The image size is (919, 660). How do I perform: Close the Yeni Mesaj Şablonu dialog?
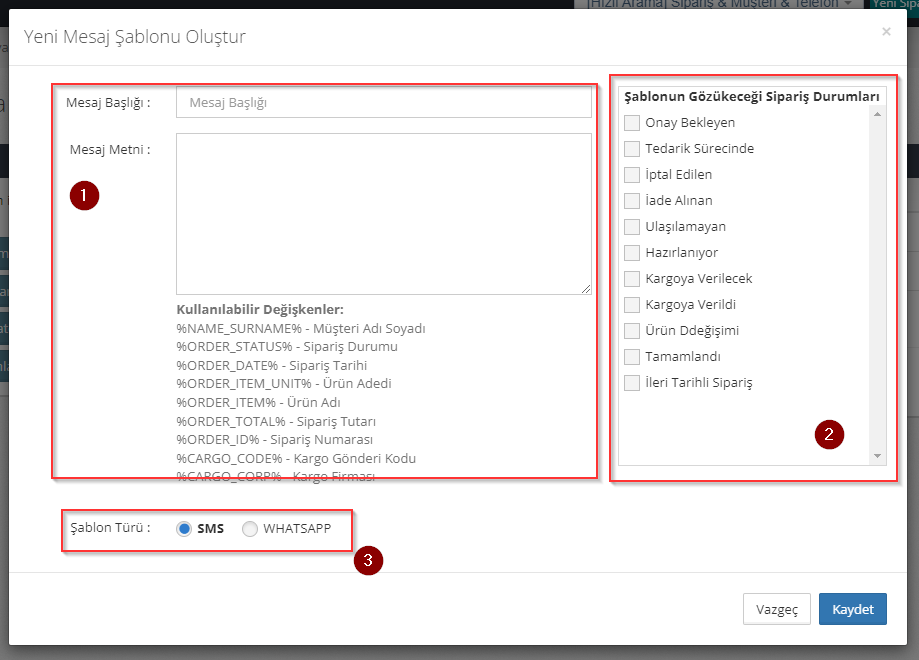(885, 32)
